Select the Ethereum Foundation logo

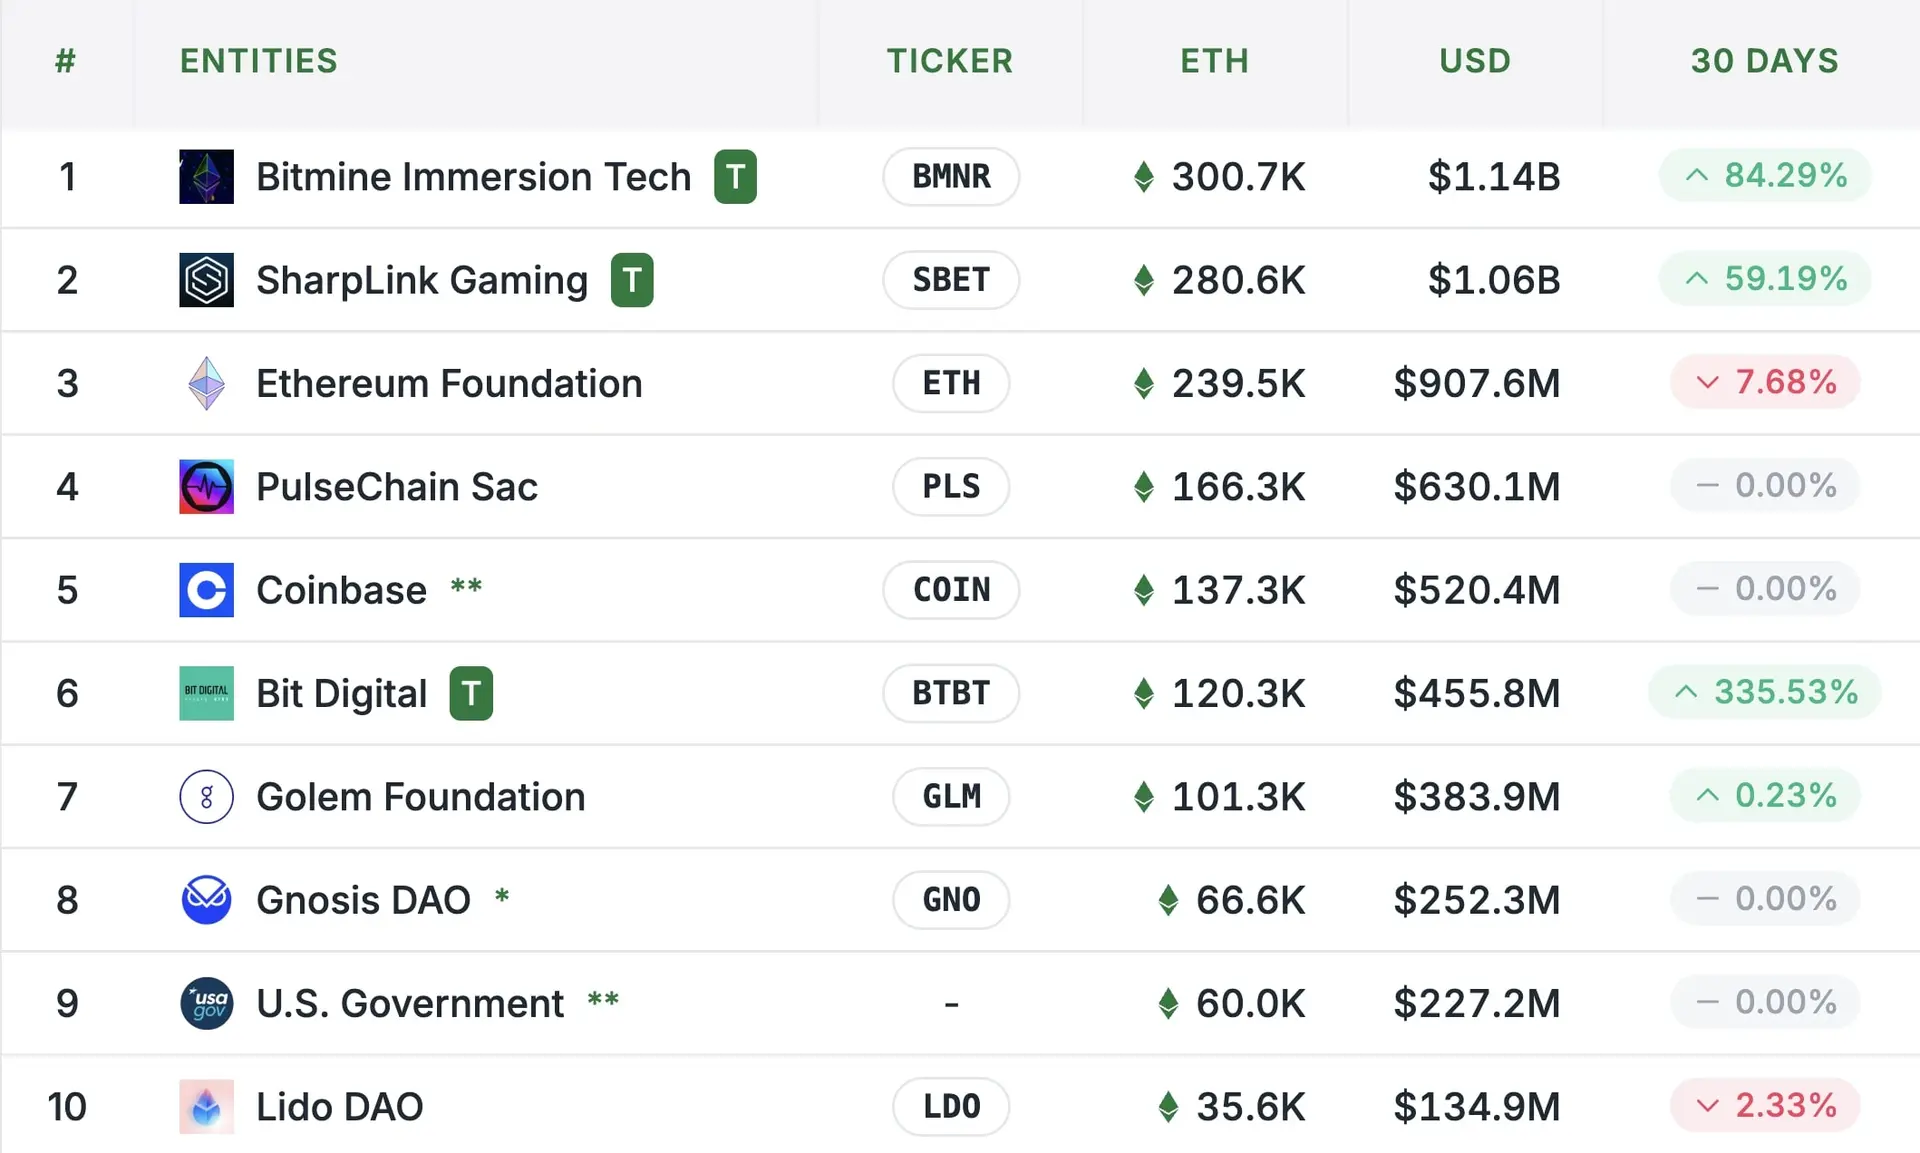pyautogui.click(x=206, y=383)
